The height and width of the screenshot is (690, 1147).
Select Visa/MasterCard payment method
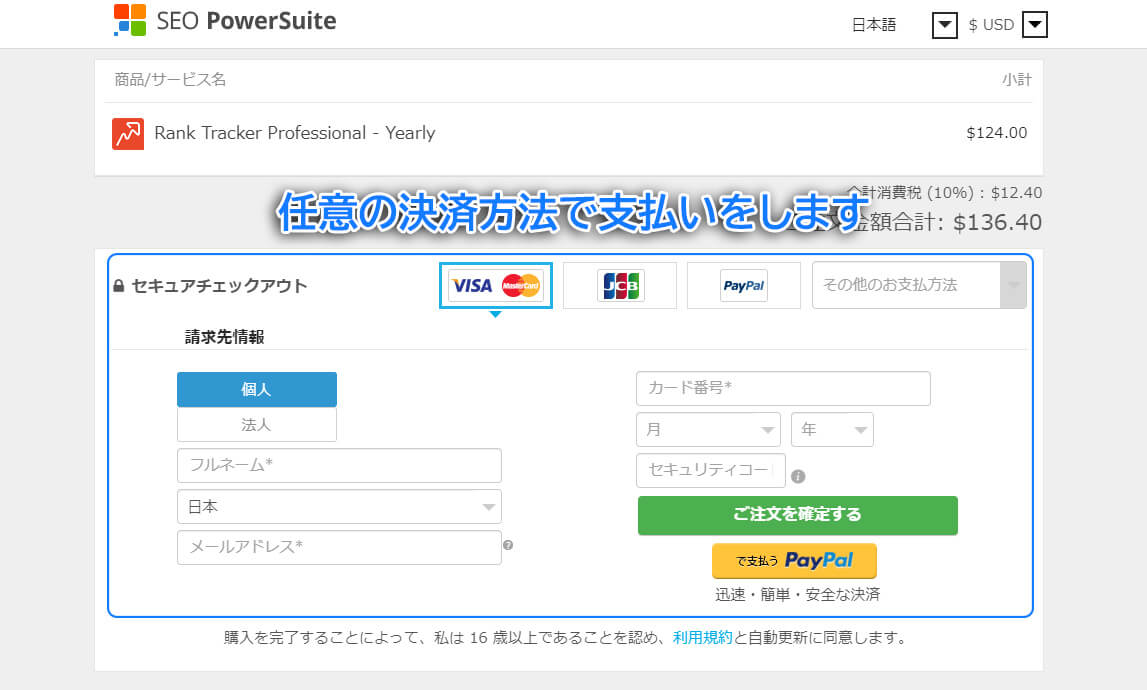496,285
